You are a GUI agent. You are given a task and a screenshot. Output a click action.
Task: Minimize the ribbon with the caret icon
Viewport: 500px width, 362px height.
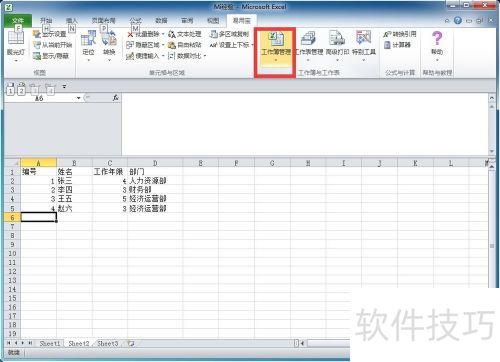click(x=447, y=21)
